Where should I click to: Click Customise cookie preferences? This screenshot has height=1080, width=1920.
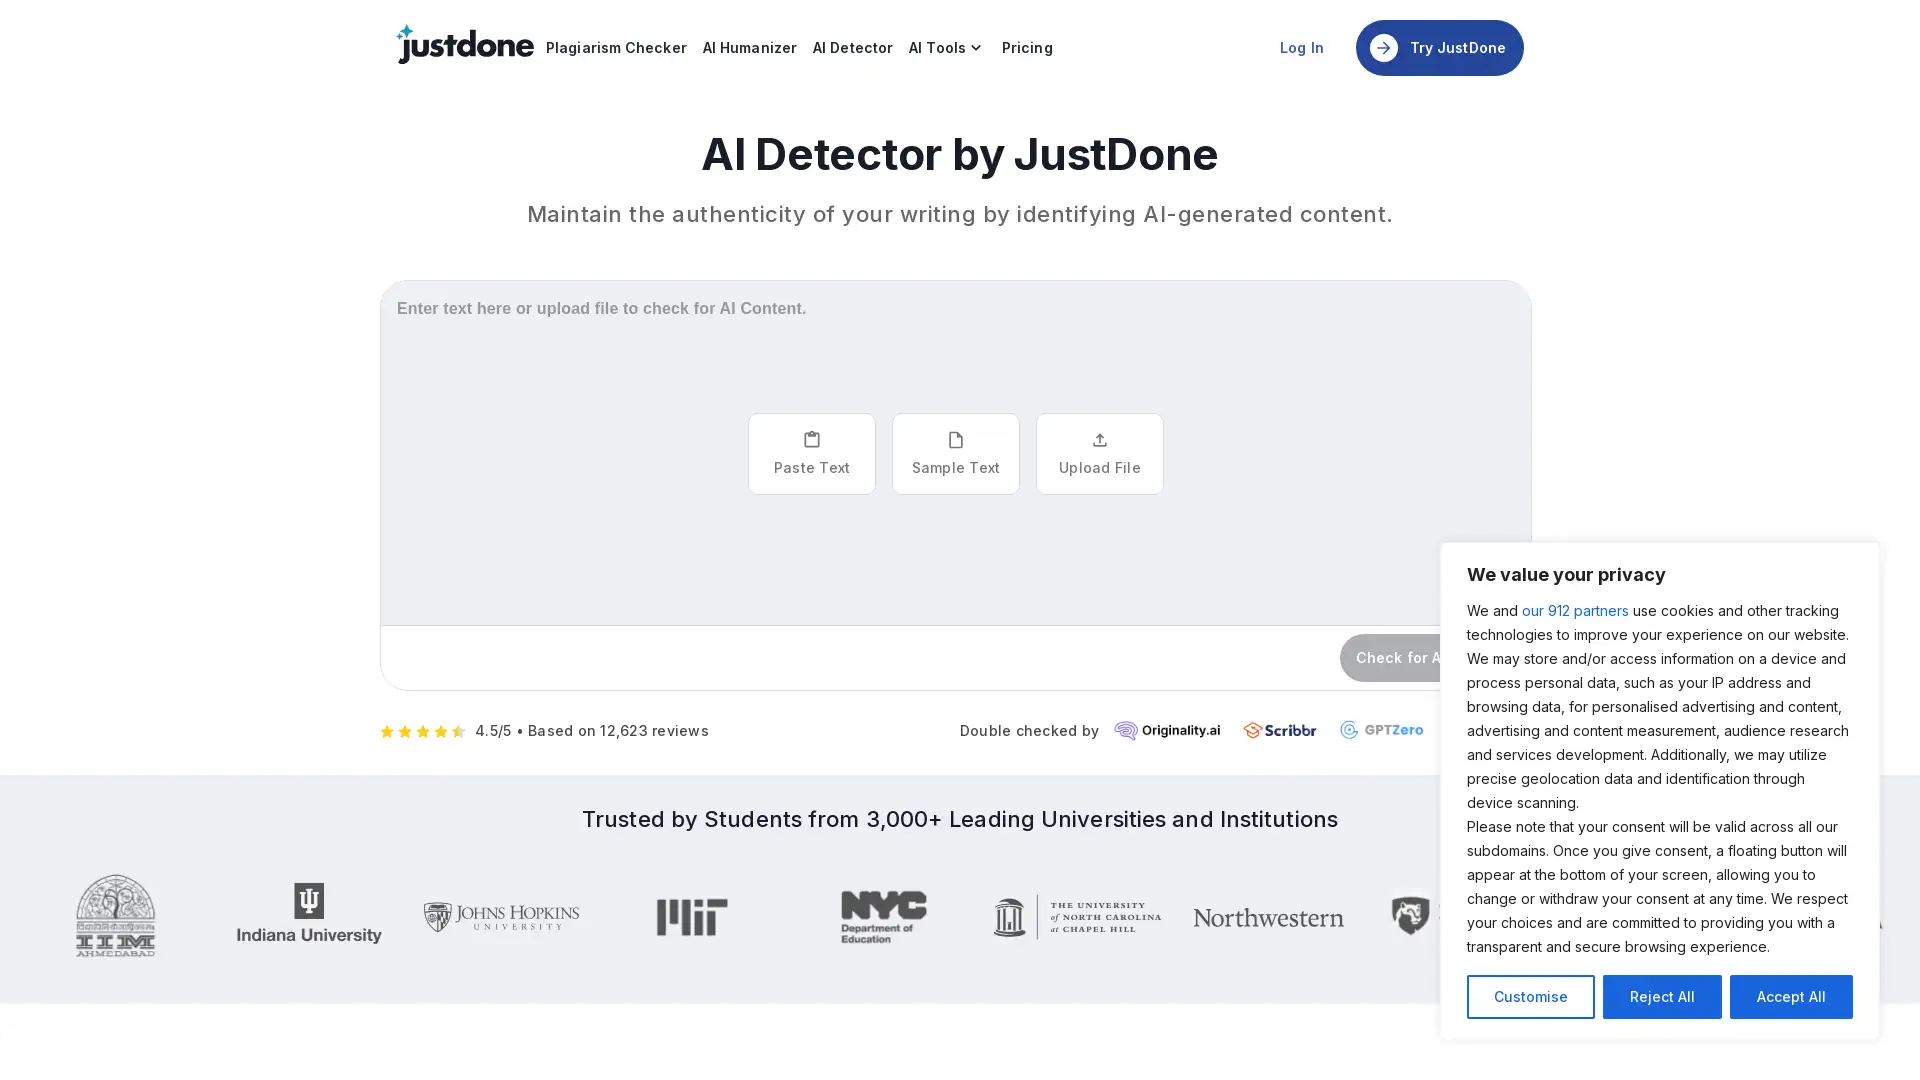[x=1530, y=997]
